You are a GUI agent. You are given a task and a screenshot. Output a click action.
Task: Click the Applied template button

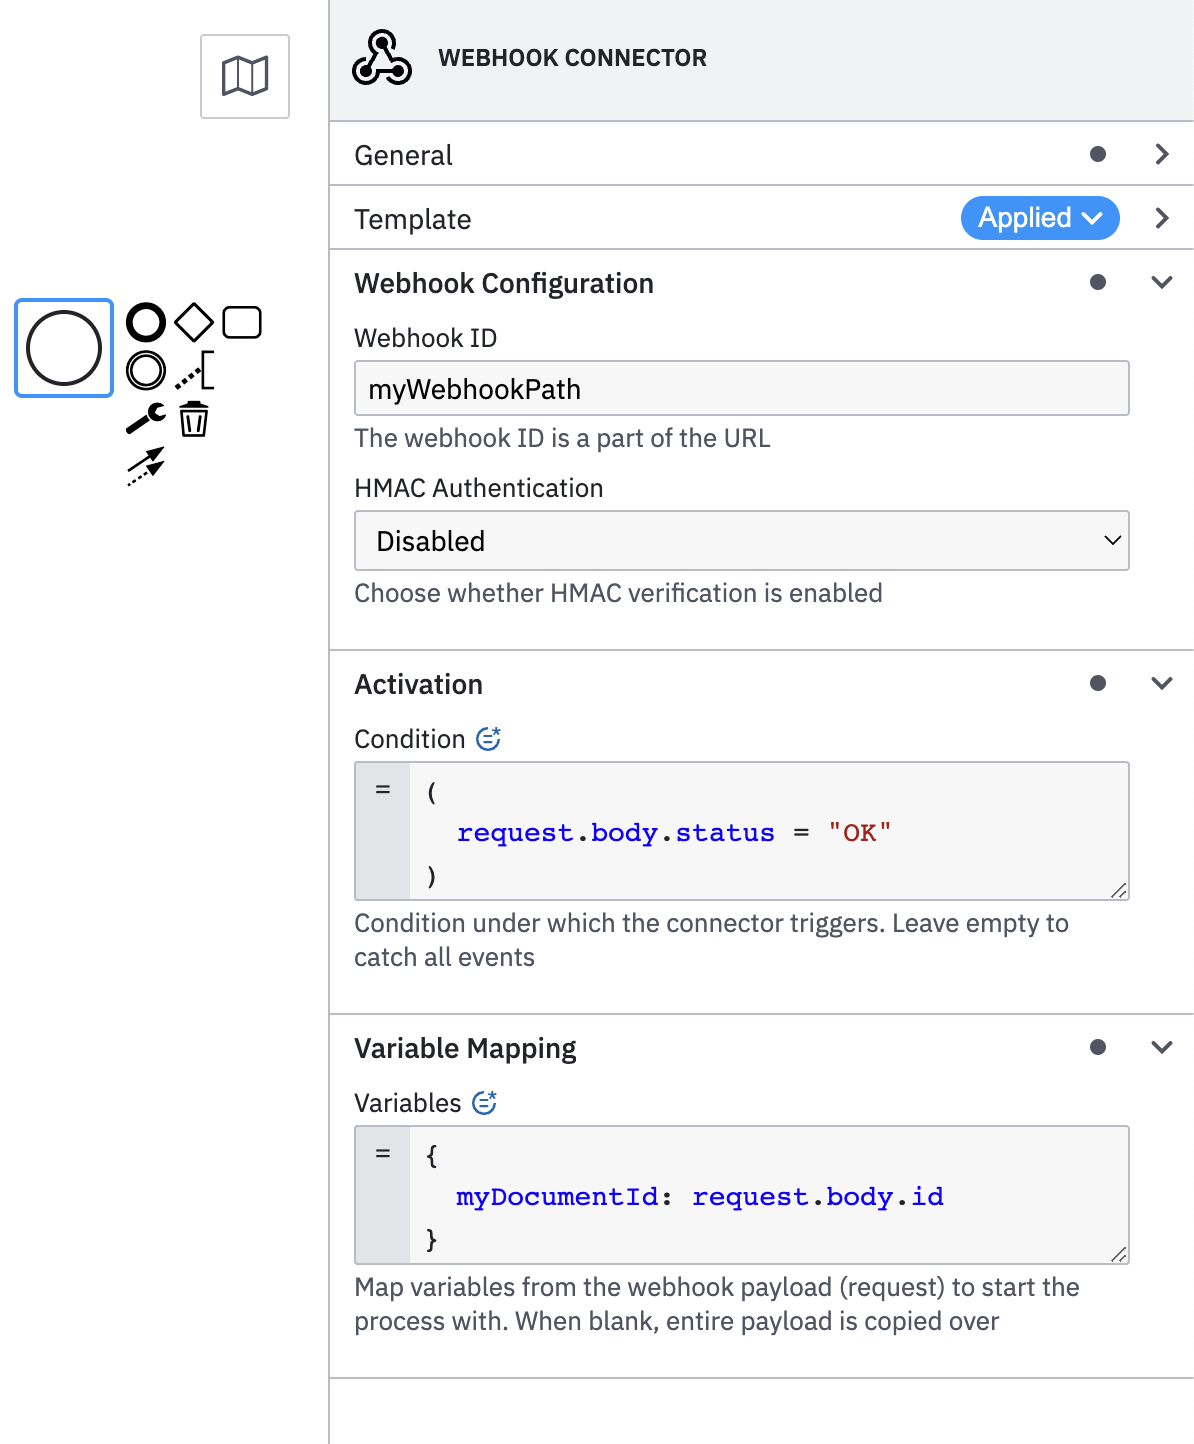click(1039, 218)
